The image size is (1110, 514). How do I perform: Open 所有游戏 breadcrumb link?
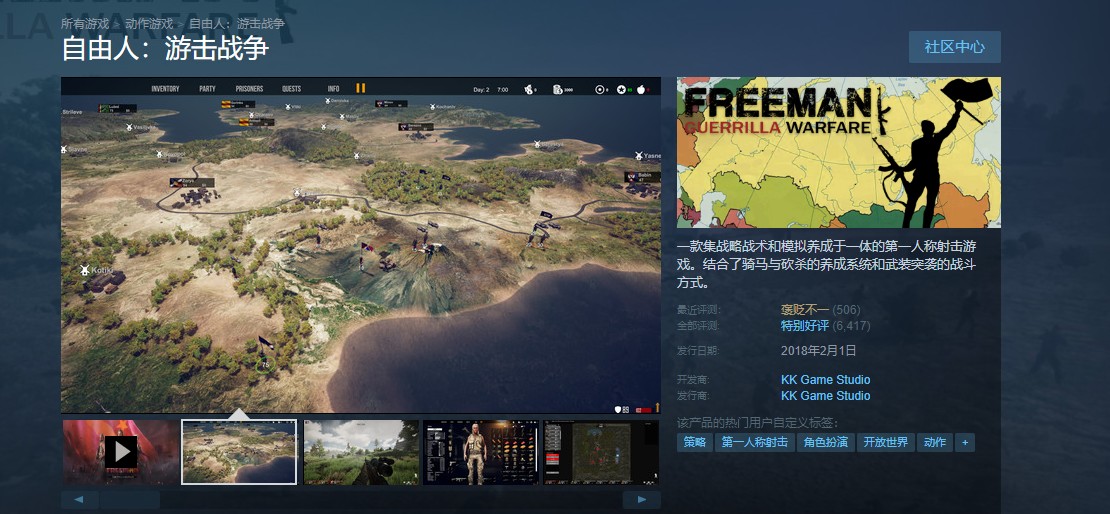tap(85, 24)
